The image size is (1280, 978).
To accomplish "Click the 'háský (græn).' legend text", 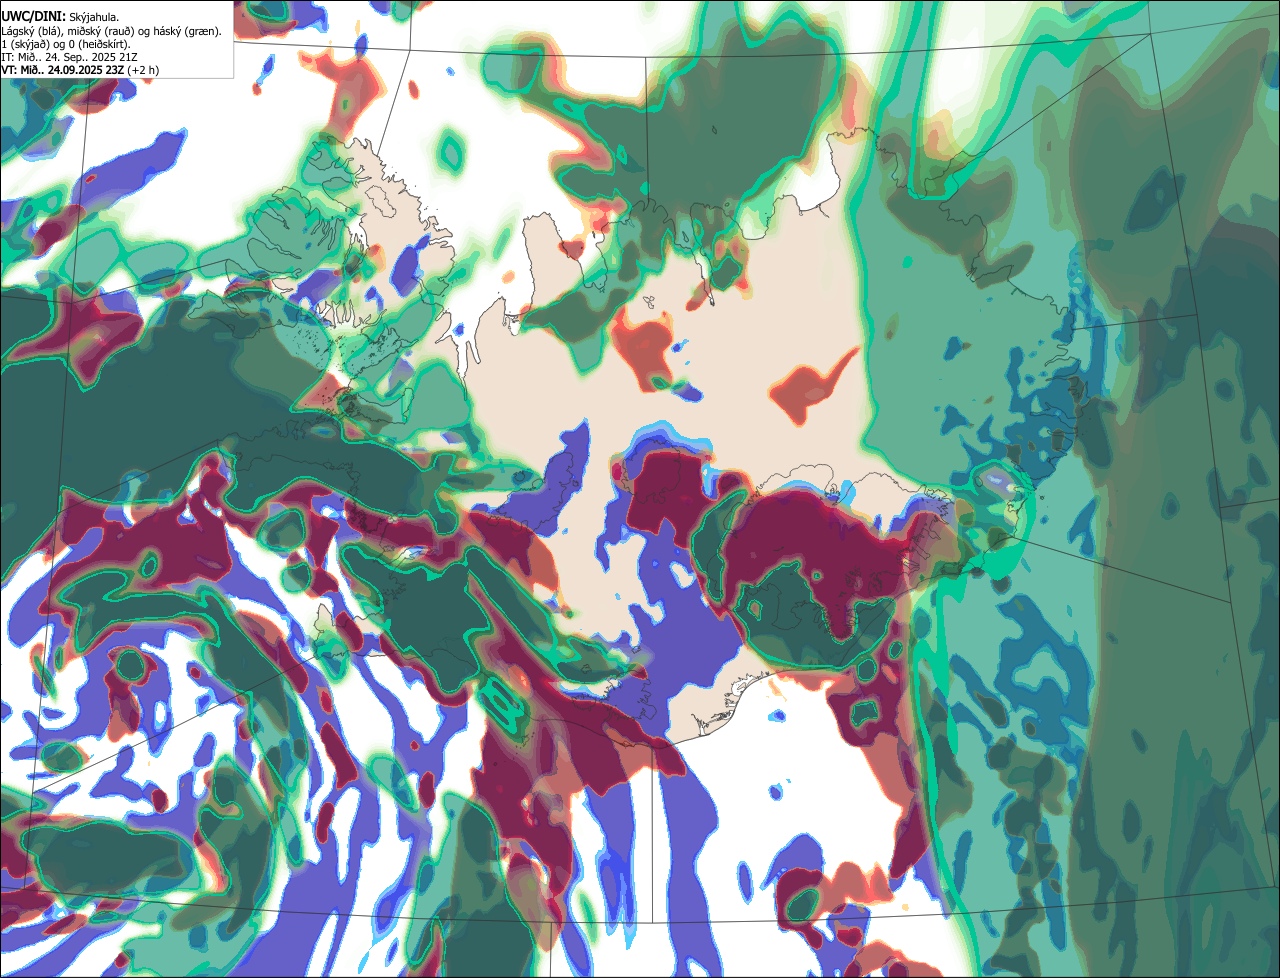I will click(x=187, y=32).
